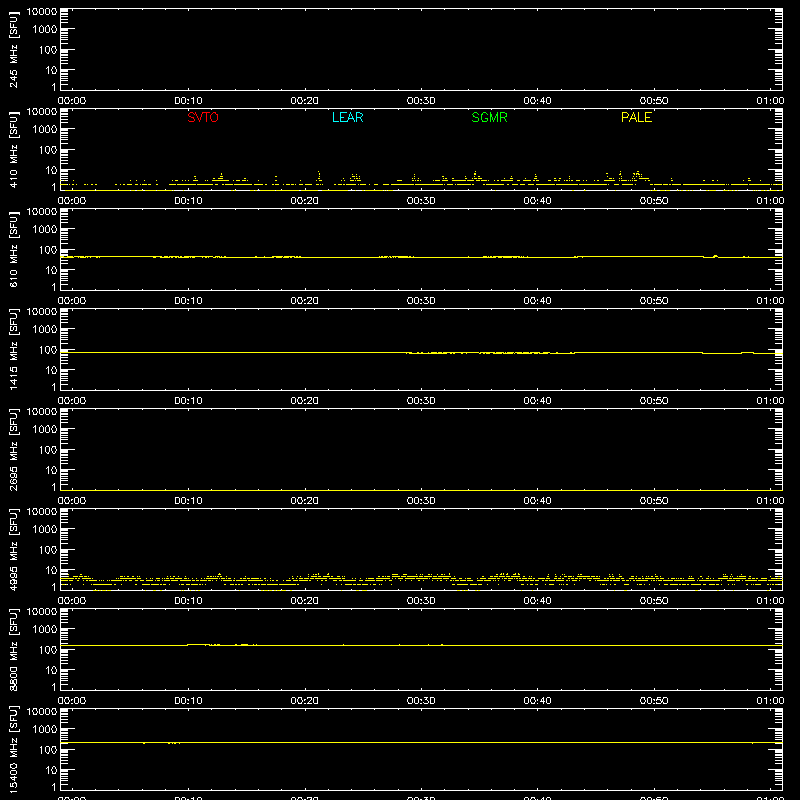This screenshot has height=800, width=800.
Task: Click 00:50 tick below the 1415 MHz panel
Action: [654, 401]
